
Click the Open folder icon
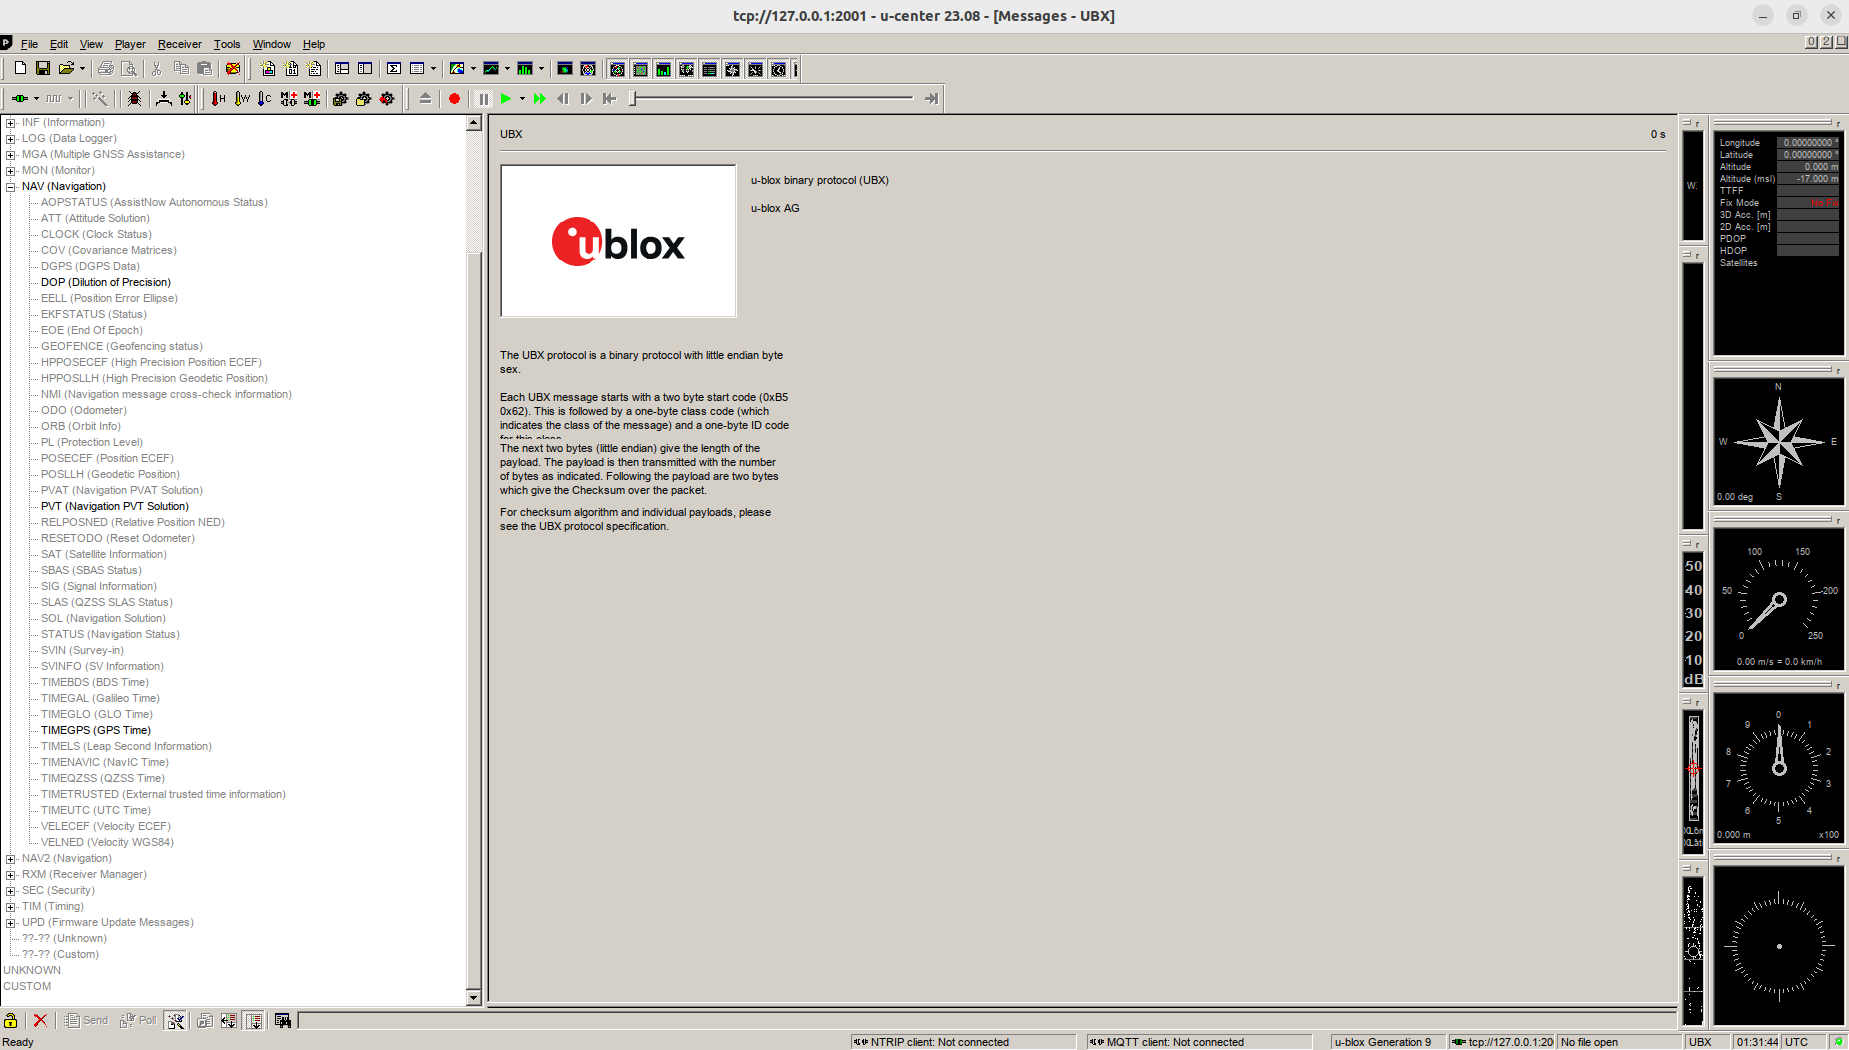click(x=66, y=68)
